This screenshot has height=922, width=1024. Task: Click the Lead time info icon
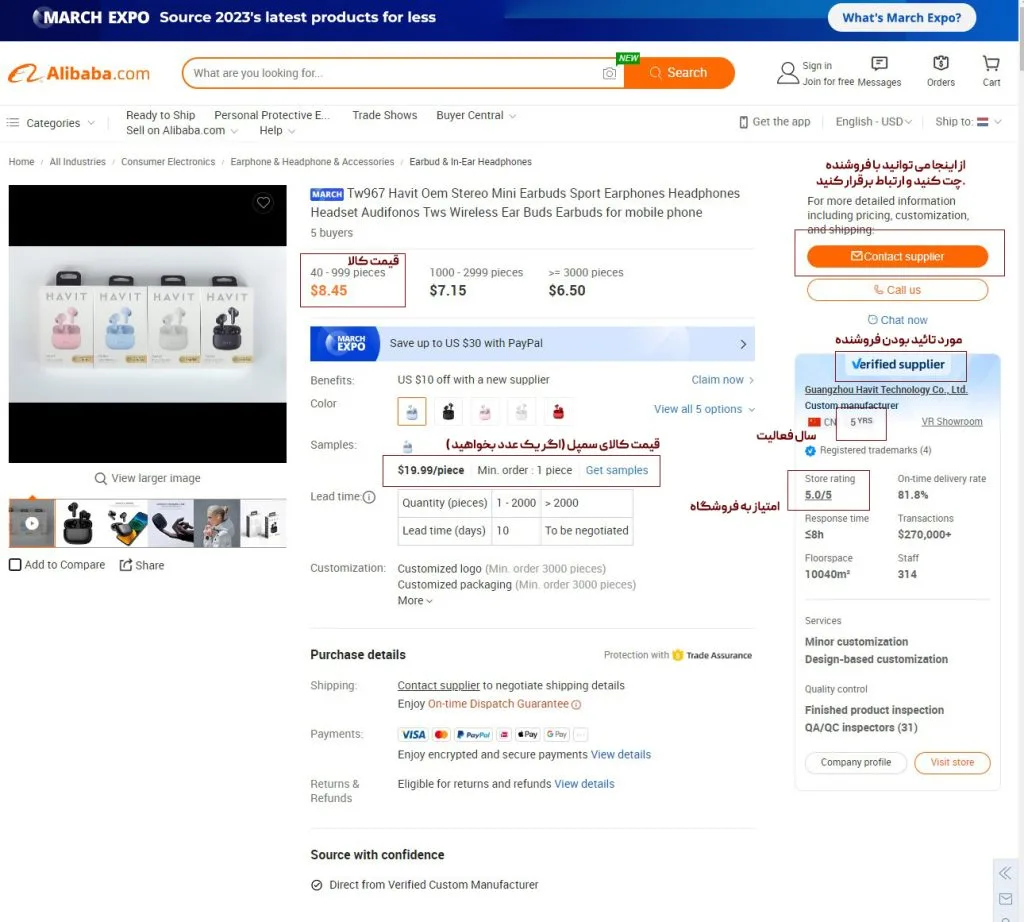(x=369, y=497)
